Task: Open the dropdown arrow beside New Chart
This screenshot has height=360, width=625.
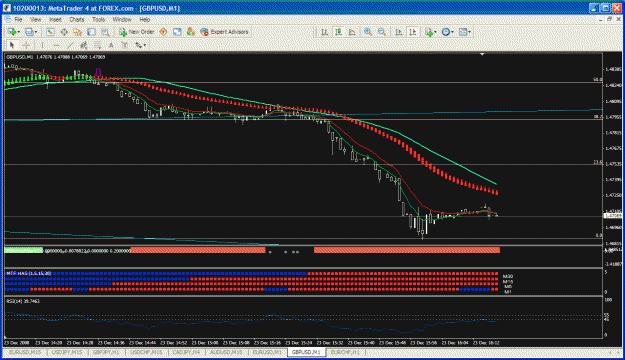Action: coord(18,32)
